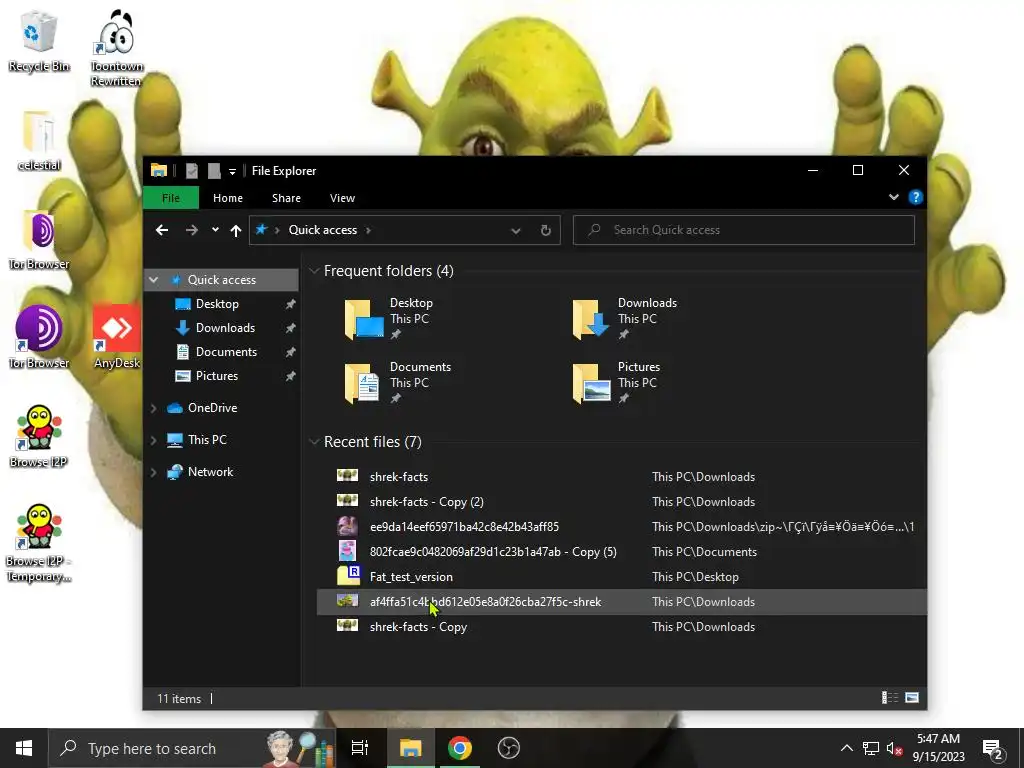The height and width of the screenshot is (768, 1024).
Task: Open the recent locations dropdown arrow
Action: click(215, 230)
